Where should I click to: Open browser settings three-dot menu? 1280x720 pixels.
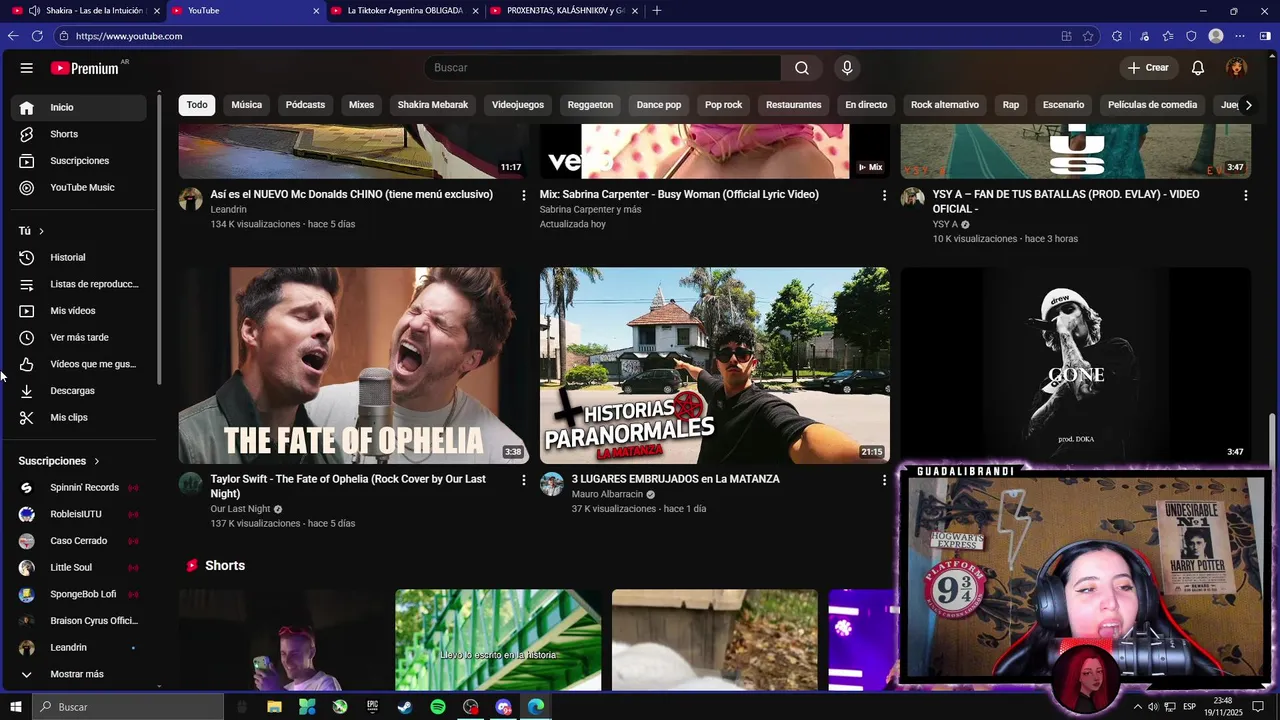1241,36
